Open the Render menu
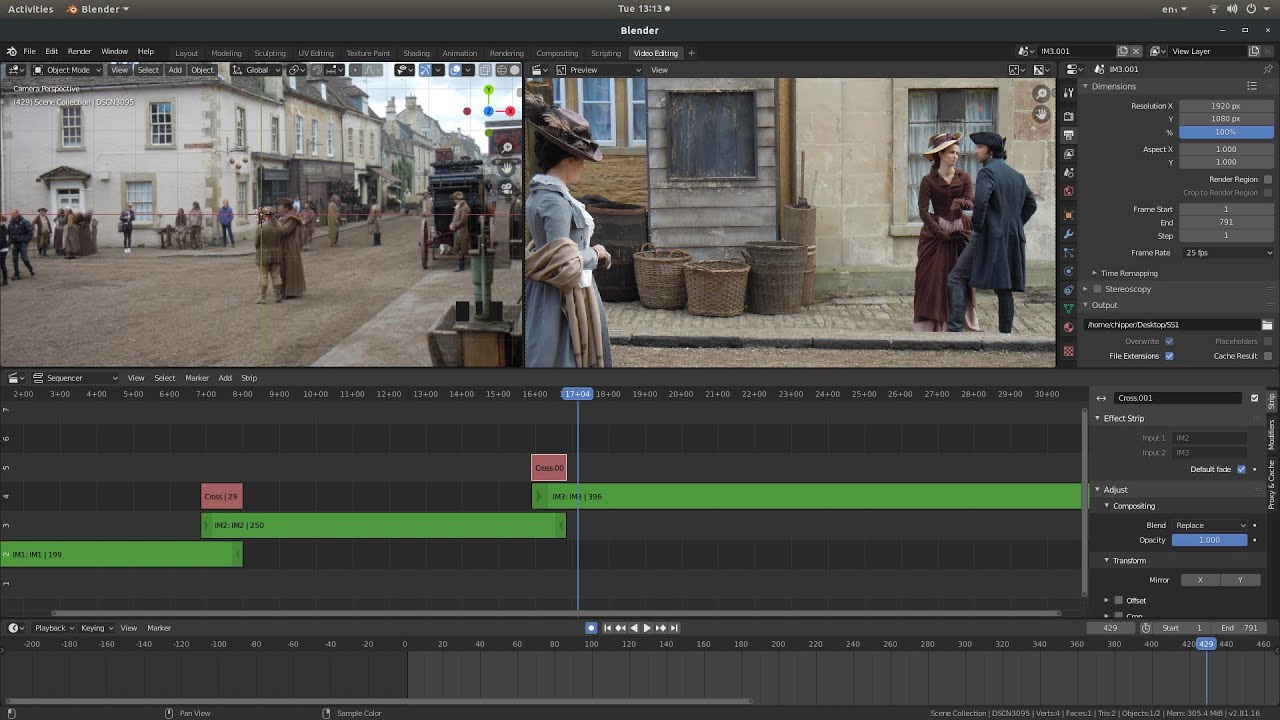The width and height of the screenshot is (1280, 720). [x=79, y=52]
